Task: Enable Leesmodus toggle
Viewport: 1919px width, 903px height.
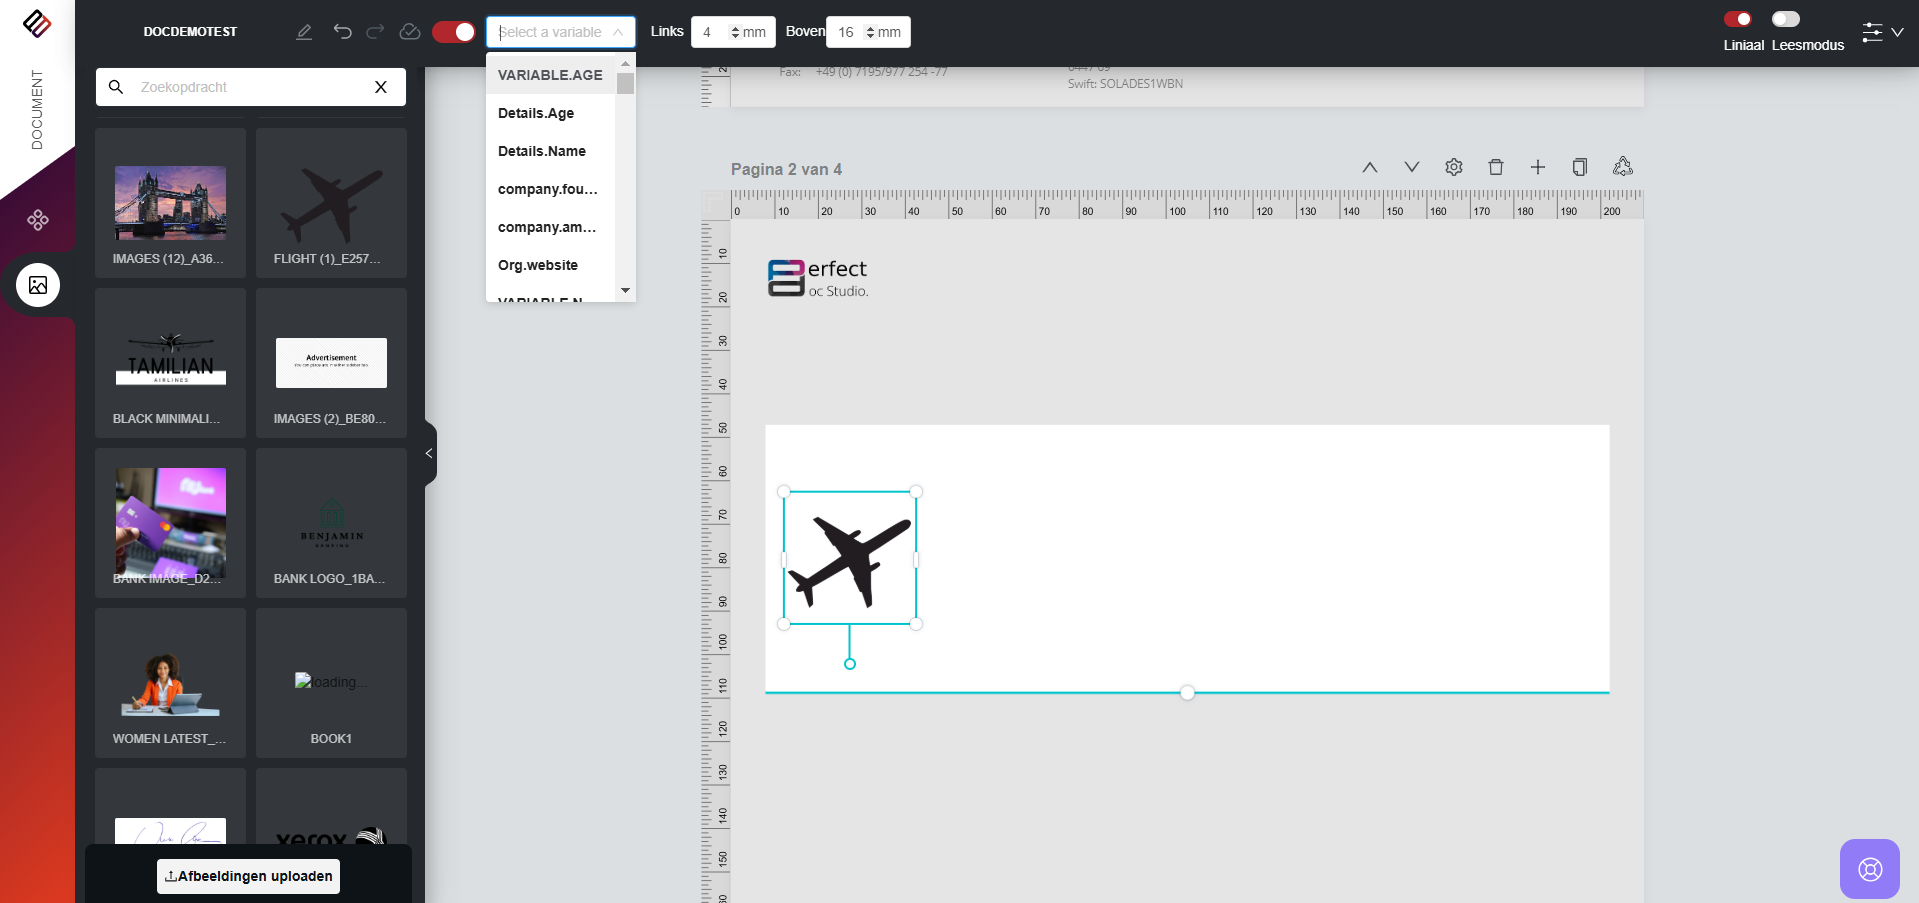Action: [x=1785, y=19]
